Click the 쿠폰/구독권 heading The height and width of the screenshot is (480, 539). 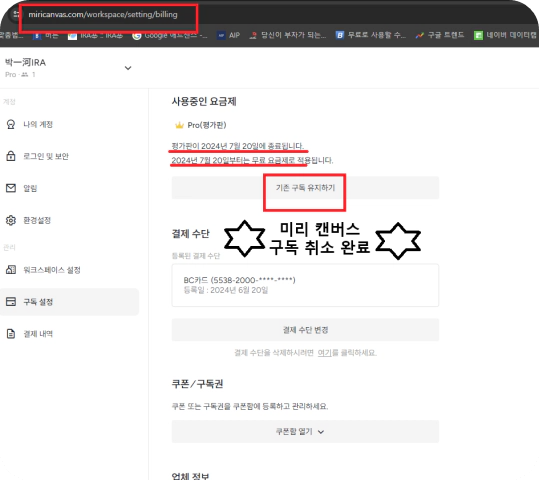pos(197,384)
